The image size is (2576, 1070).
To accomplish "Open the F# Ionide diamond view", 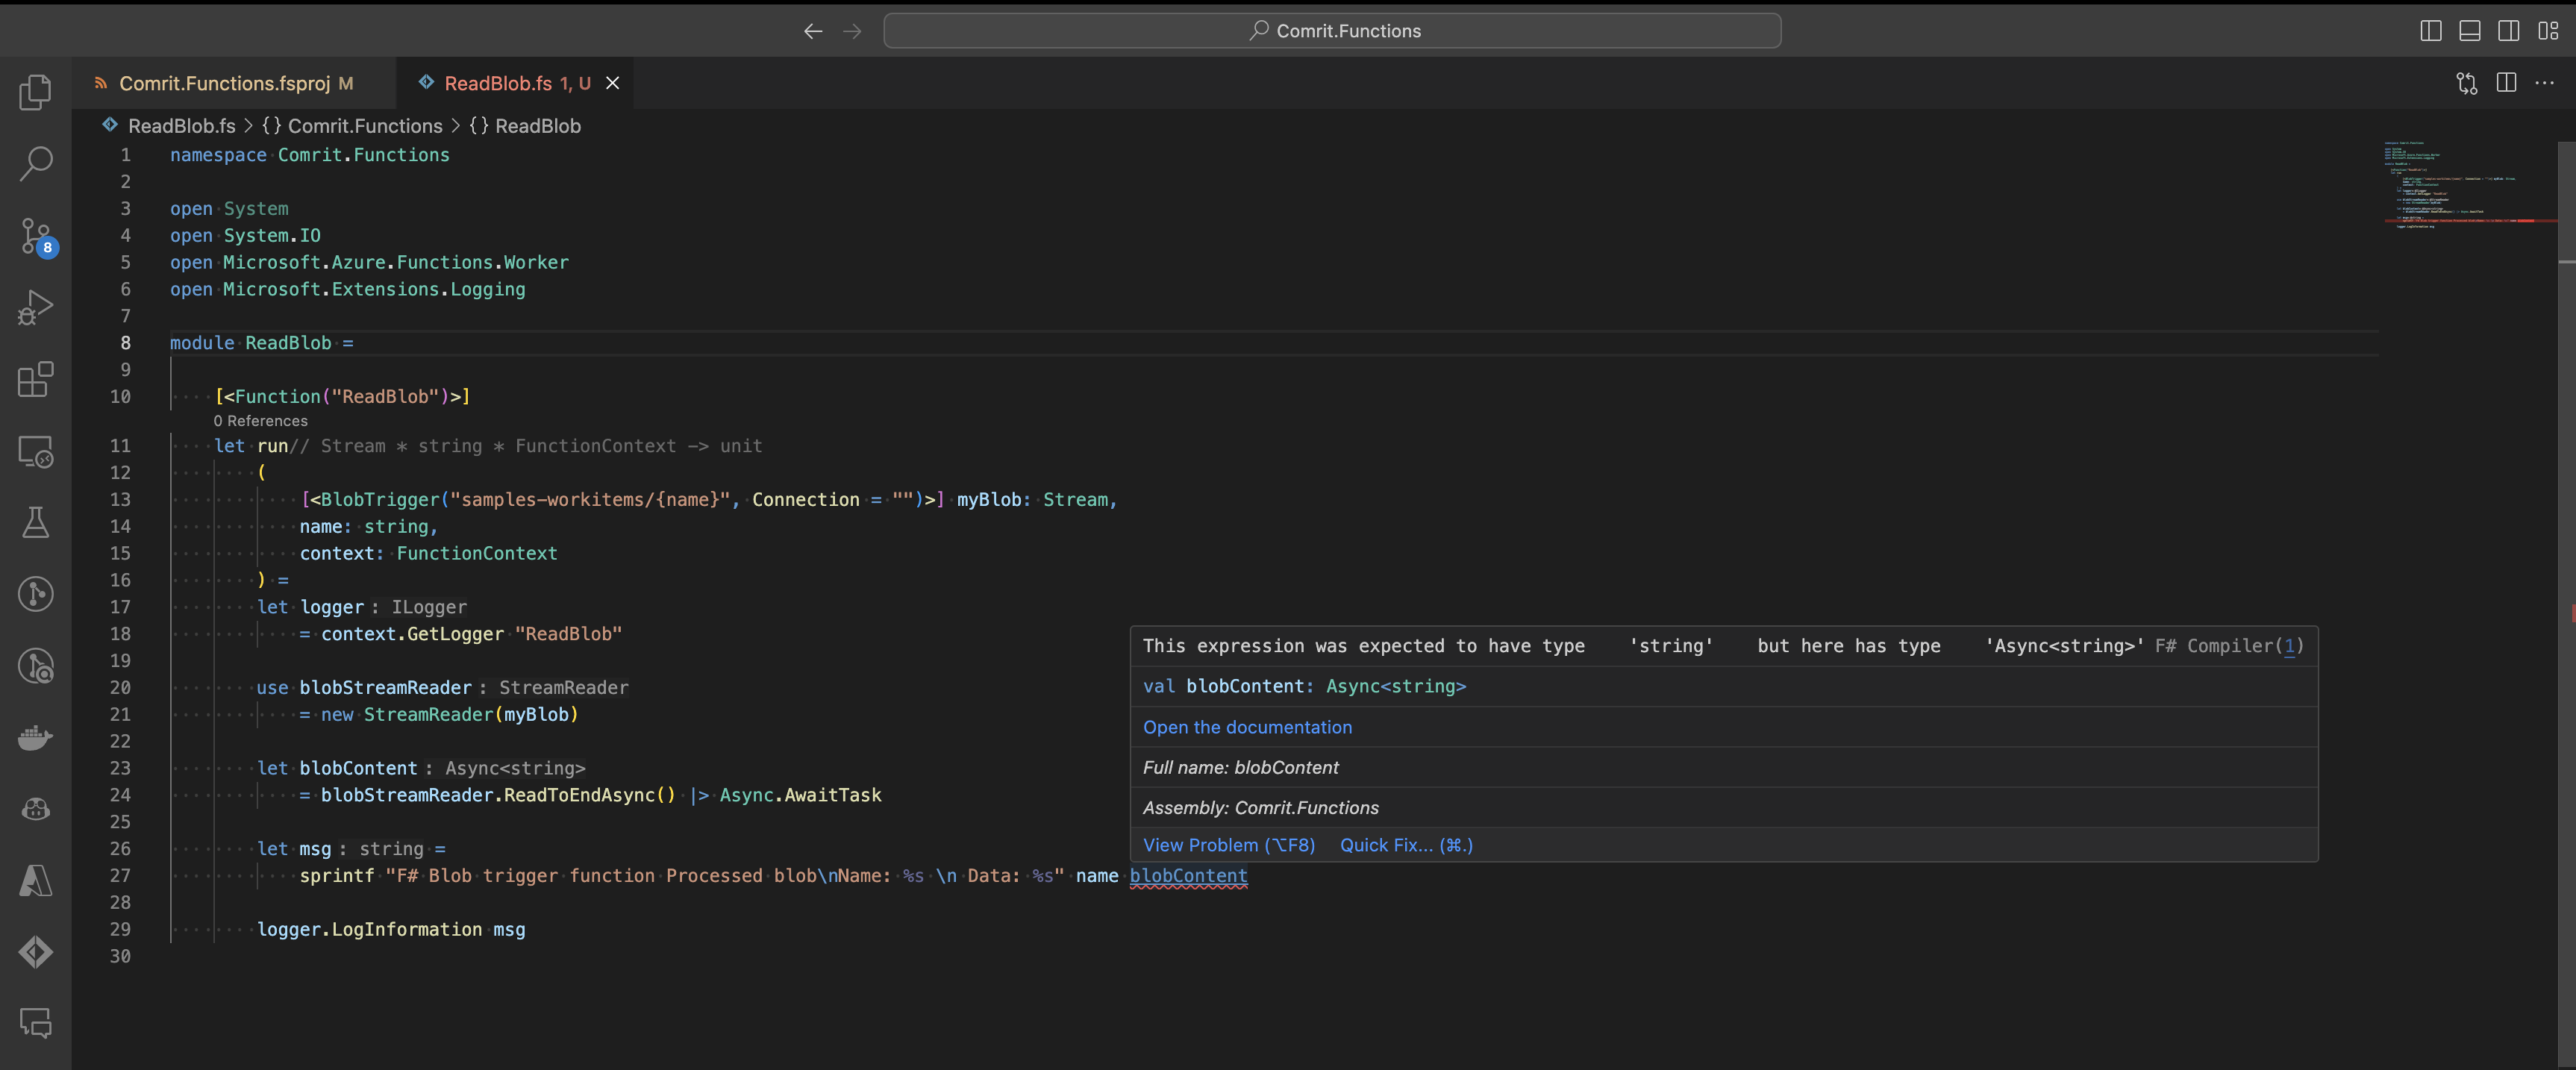I will [x=35, y=952].
